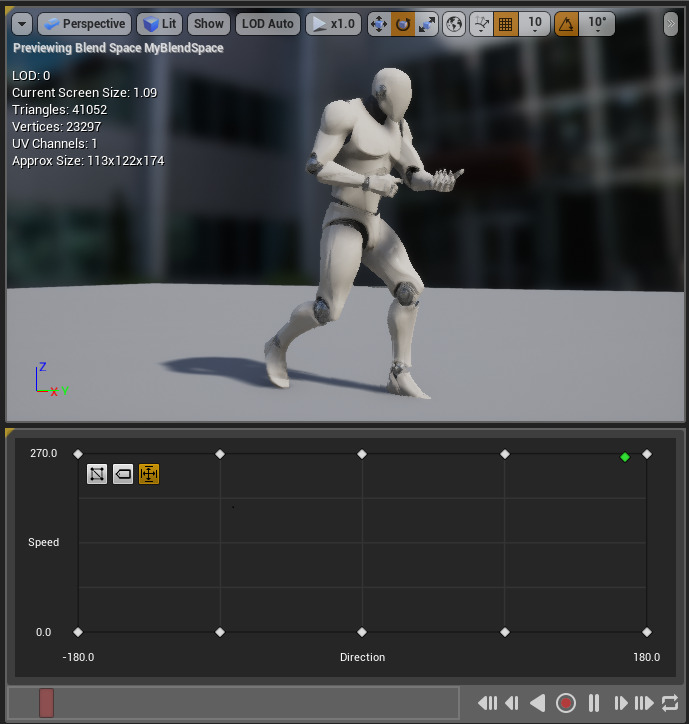Play the animation in reverse
This screenshot has width=689, height=724.
point(538,703)
